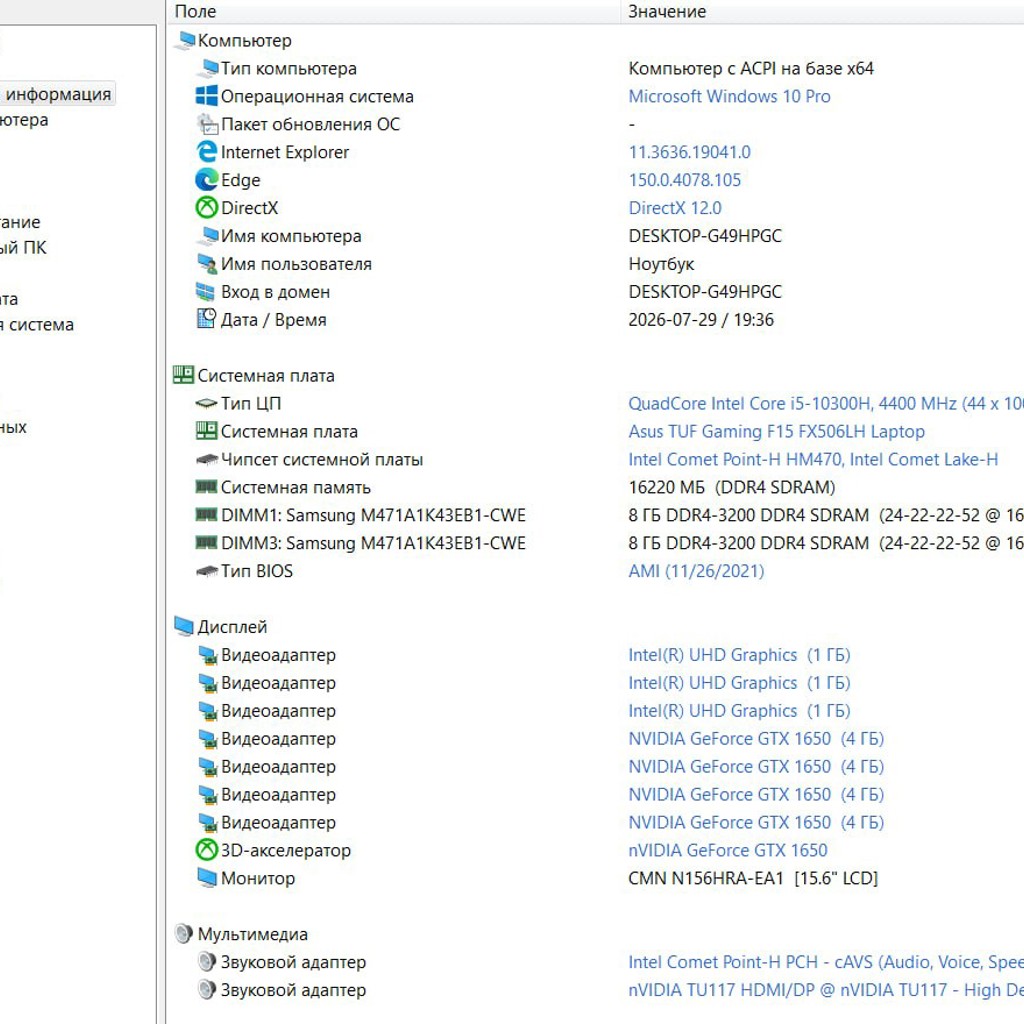This screenshot has width=1024, height=1024.
Task: Click the Тип BIOS chip icon
Action: 207,571
